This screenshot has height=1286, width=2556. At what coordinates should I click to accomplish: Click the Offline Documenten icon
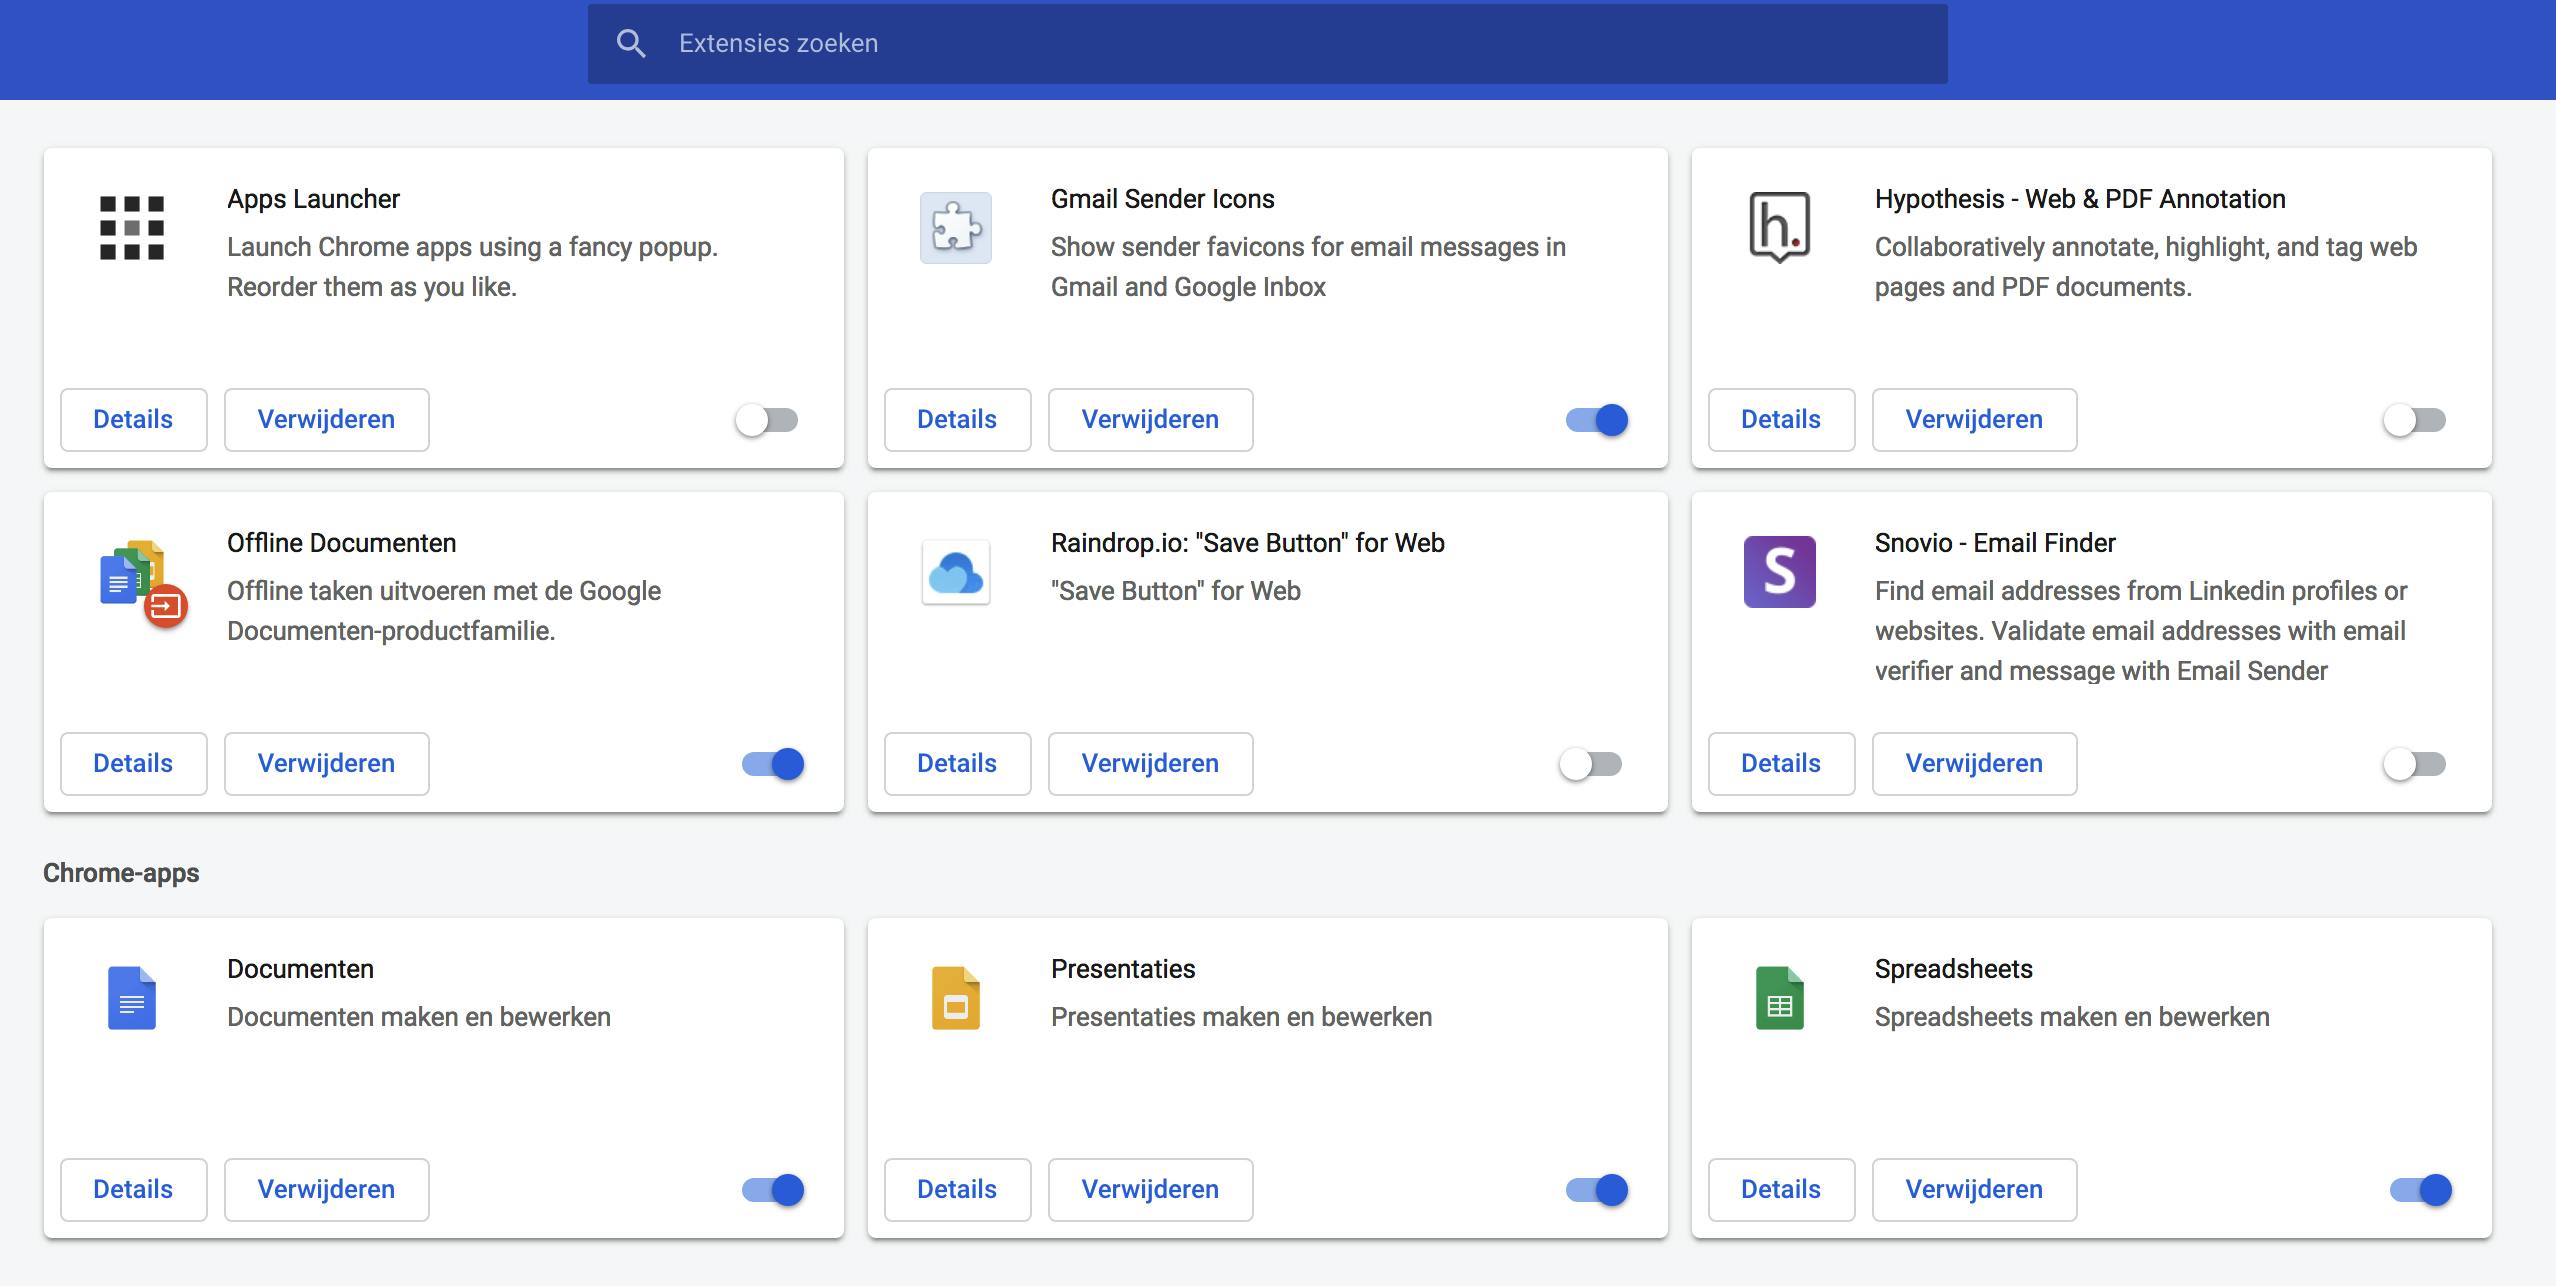[x=142, y=584]
